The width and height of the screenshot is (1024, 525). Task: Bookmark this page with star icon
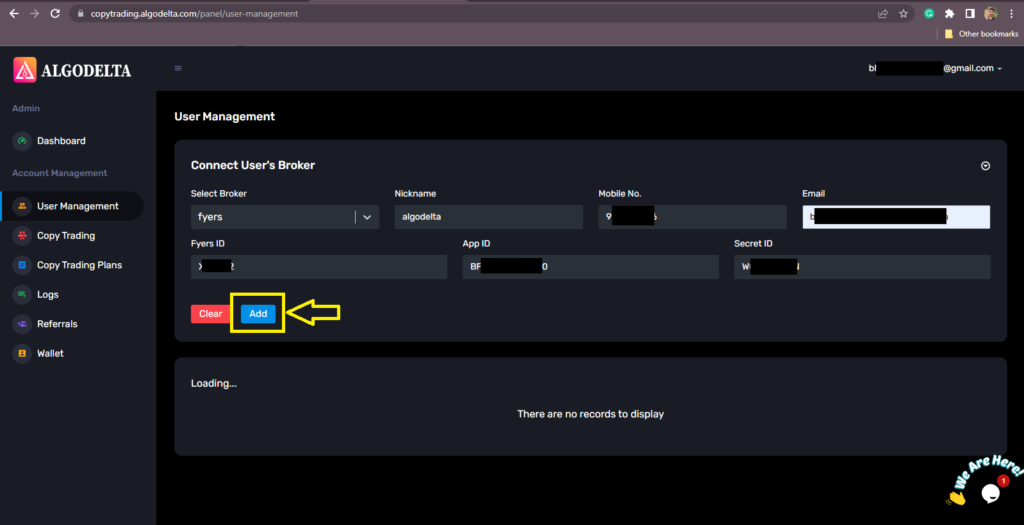(903, 14)
